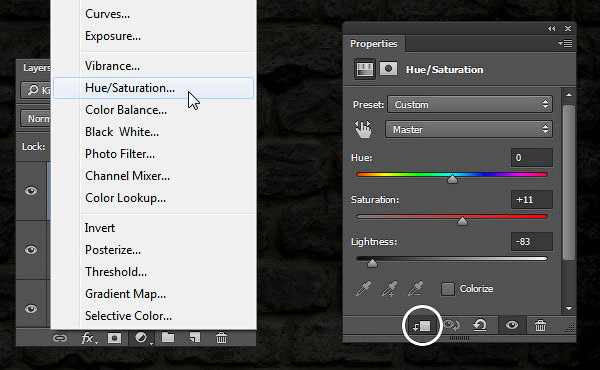Choose Gradient Map... from the menu
The image size is (600, 370).
[x=126, y=294]
